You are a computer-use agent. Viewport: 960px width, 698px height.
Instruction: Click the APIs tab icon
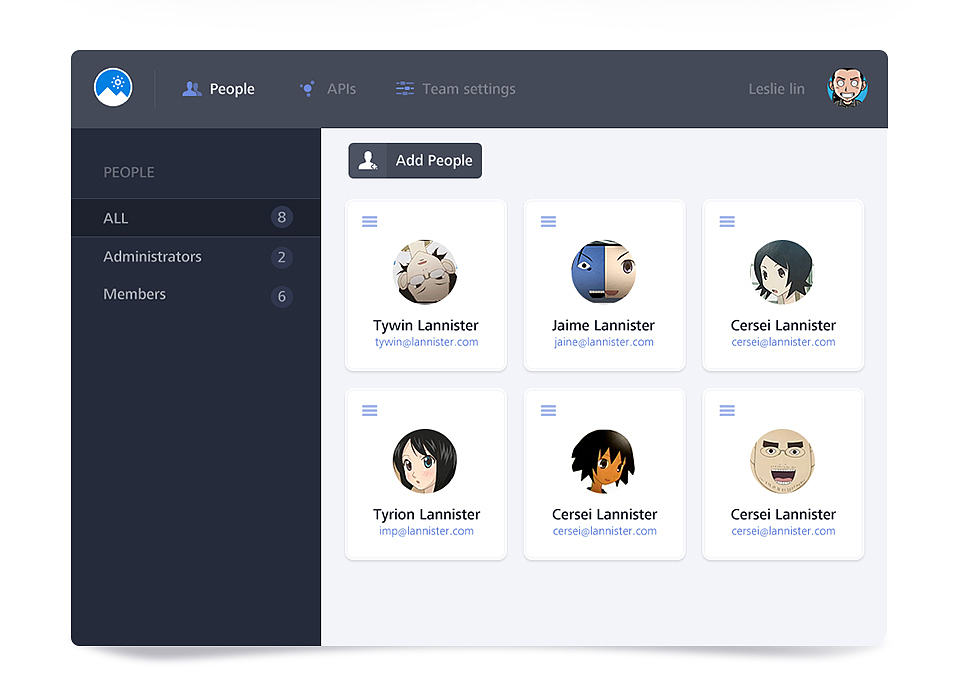(307, 89)
